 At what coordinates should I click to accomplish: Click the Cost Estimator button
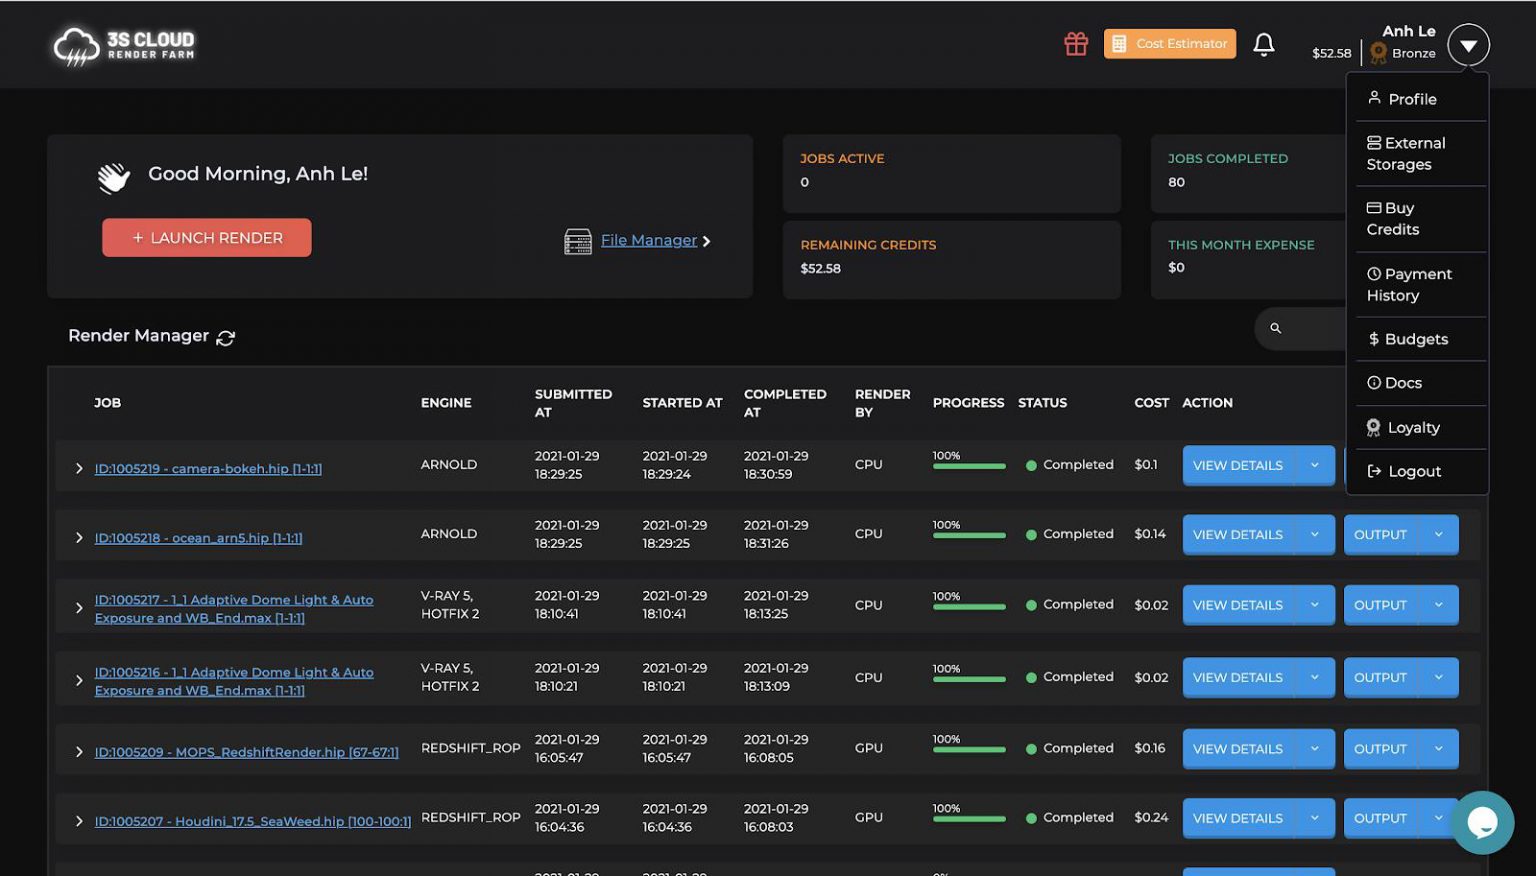click(x=1169, y=44)
